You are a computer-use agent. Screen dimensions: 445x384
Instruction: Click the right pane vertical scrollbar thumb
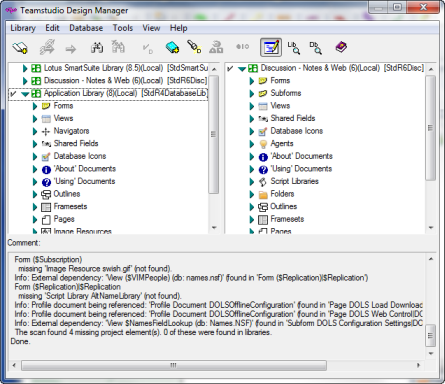coord(431,128)
